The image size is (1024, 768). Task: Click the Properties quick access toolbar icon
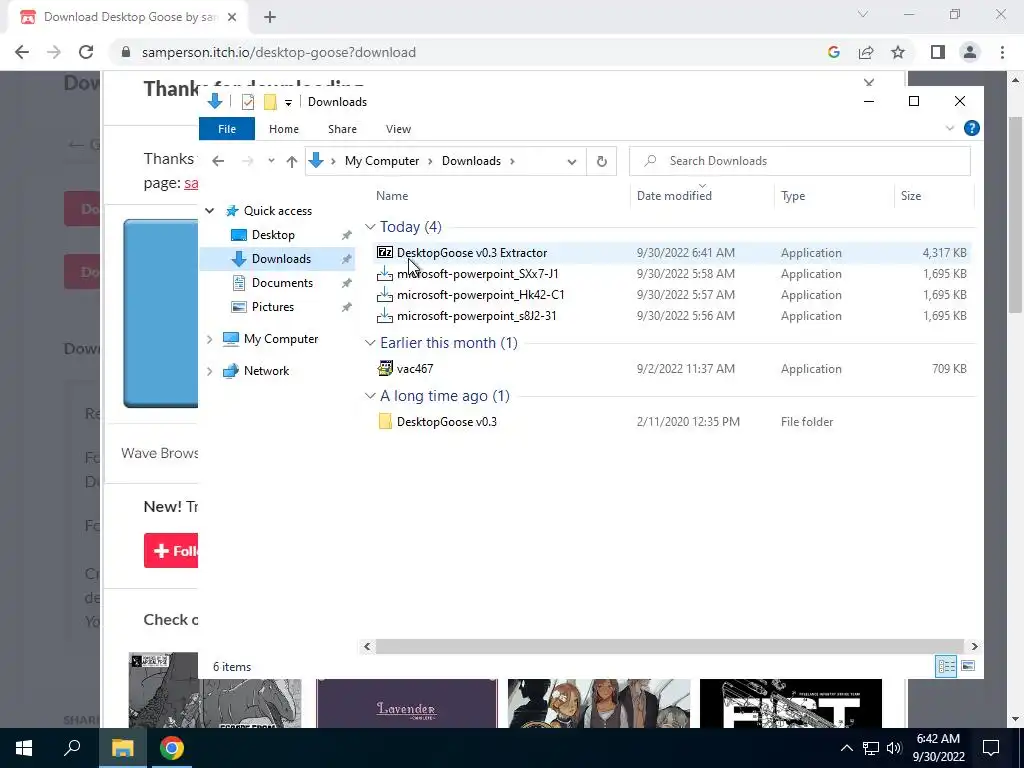coord(248,102)
